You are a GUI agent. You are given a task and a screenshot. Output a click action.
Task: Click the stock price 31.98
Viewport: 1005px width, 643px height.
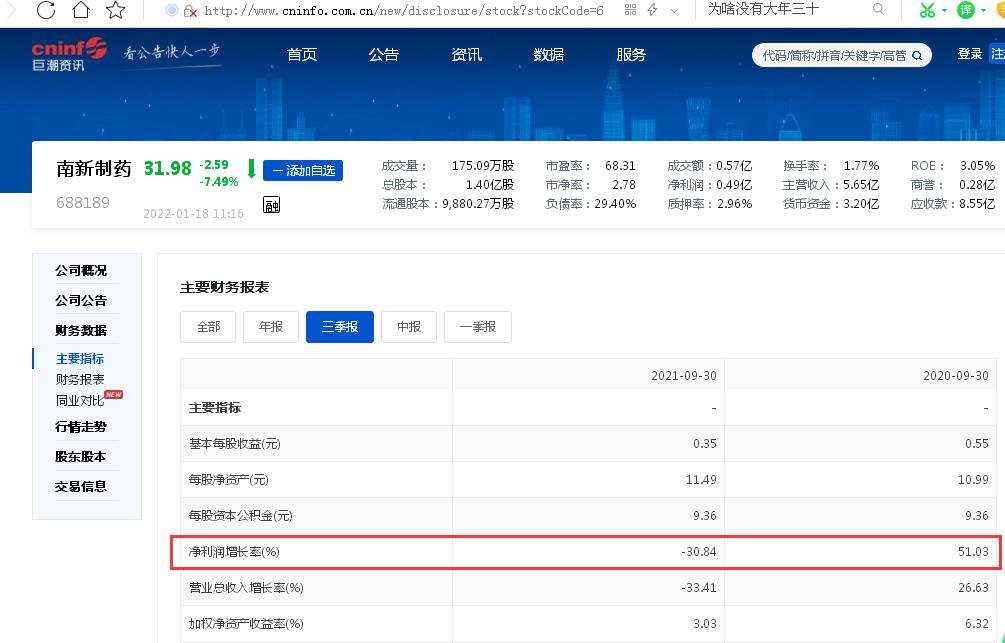[x=167, y=169]
